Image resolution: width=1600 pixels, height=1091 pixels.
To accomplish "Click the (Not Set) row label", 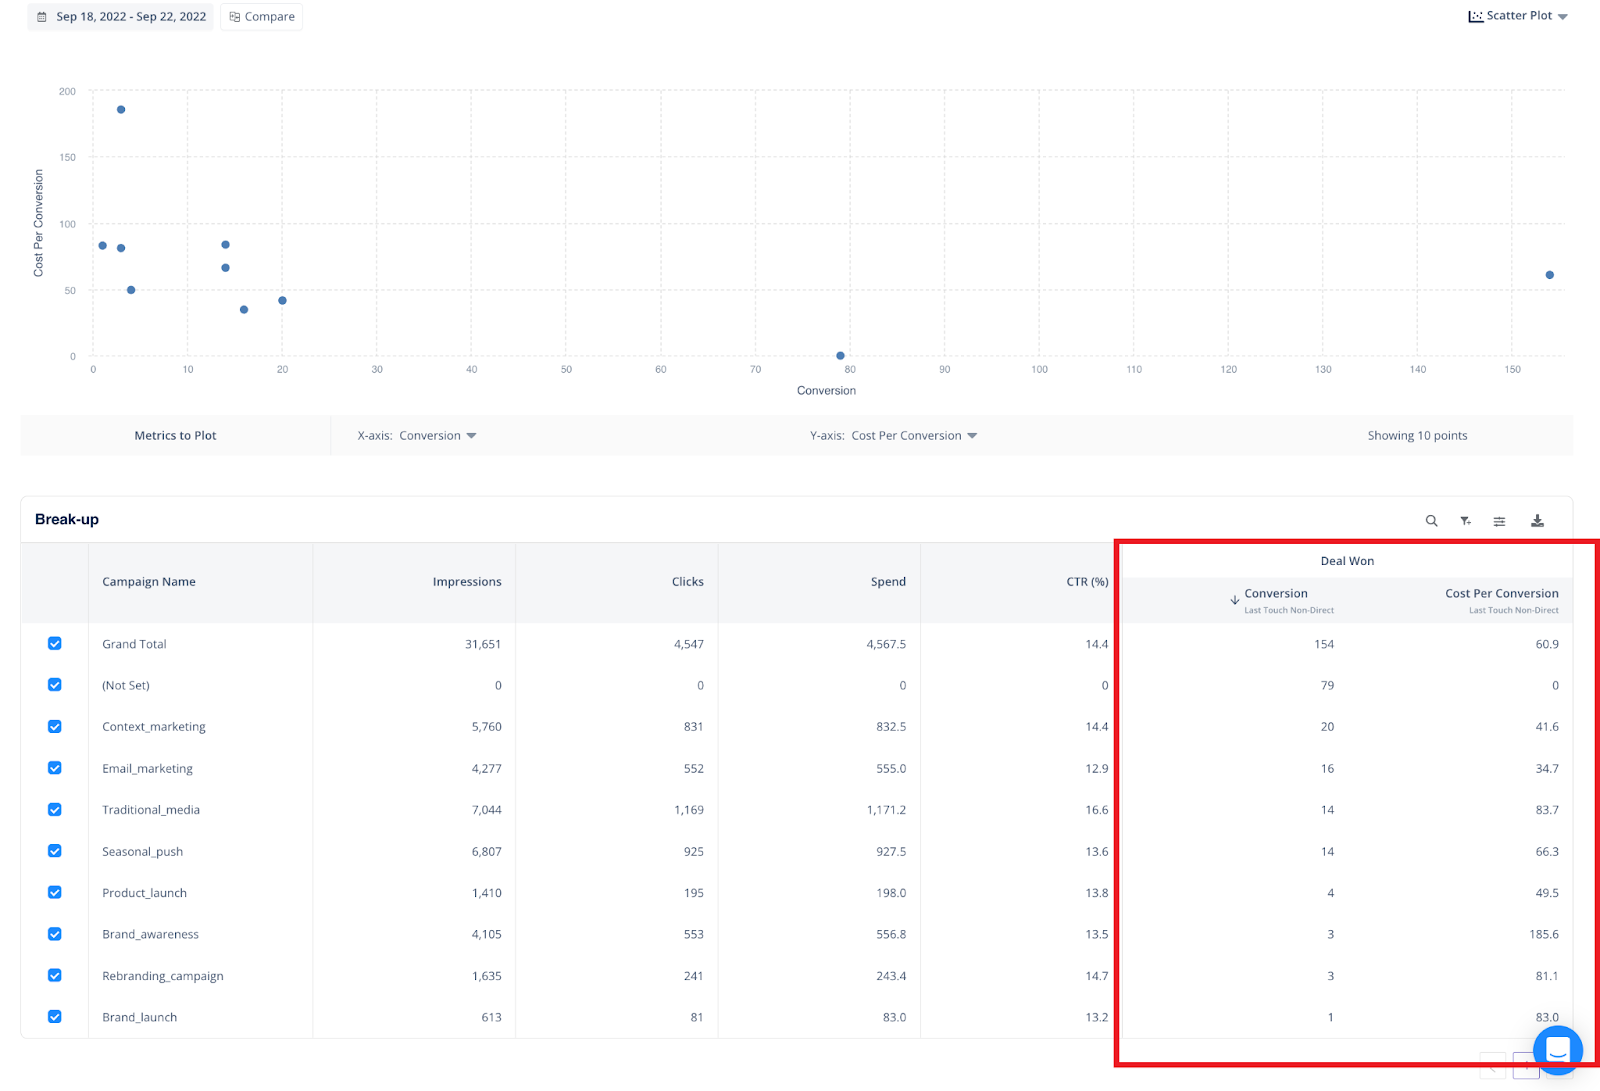I will pyautogui.click(x=126, y=686).
